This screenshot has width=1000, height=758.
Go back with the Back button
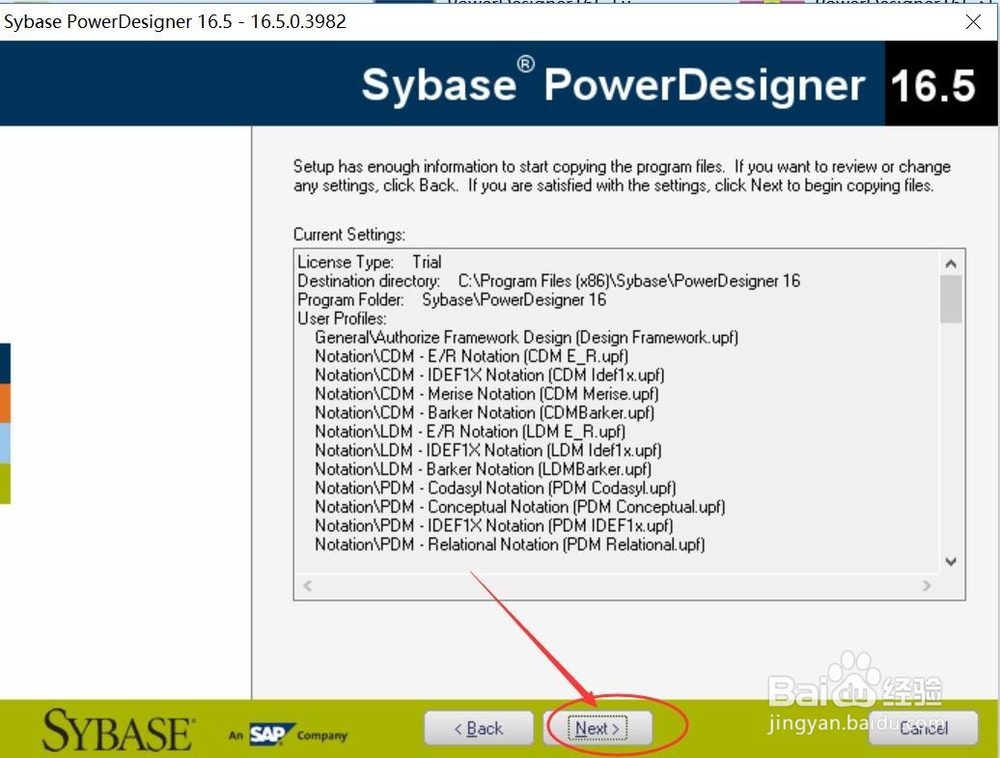478,728
